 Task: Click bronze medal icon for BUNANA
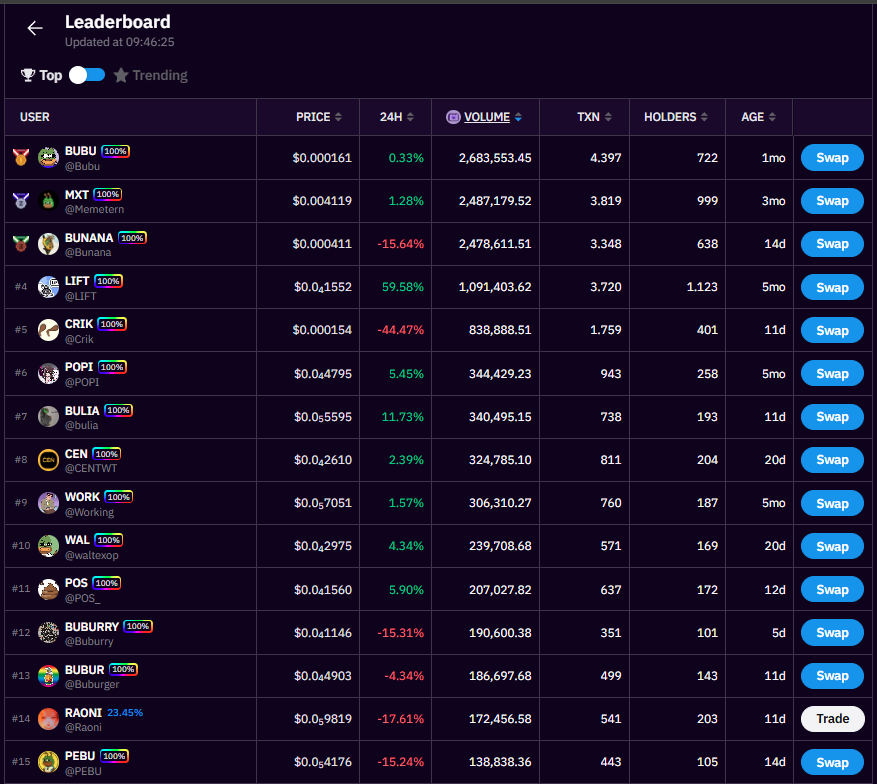click(x=21, y=243)
